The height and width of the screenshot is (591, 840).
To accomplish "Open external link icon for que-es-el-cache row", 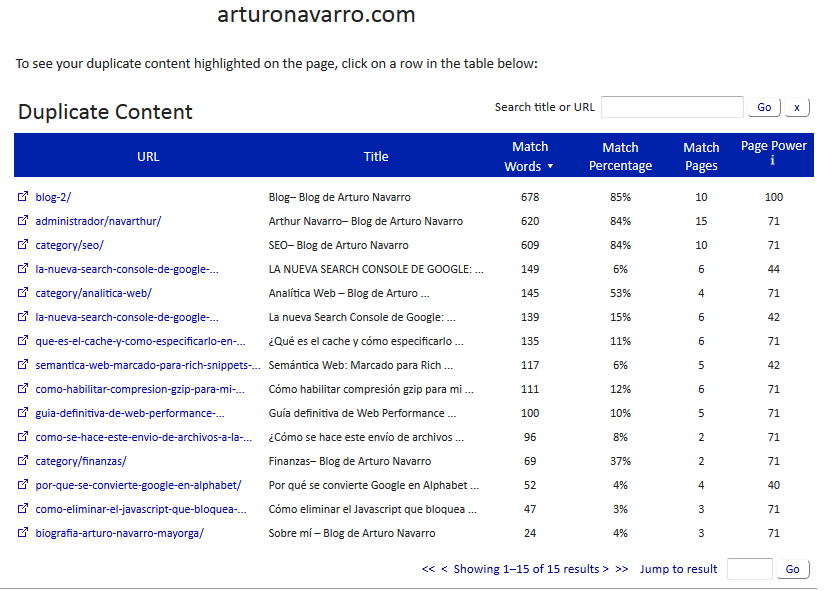I will (x=22, y=340).
